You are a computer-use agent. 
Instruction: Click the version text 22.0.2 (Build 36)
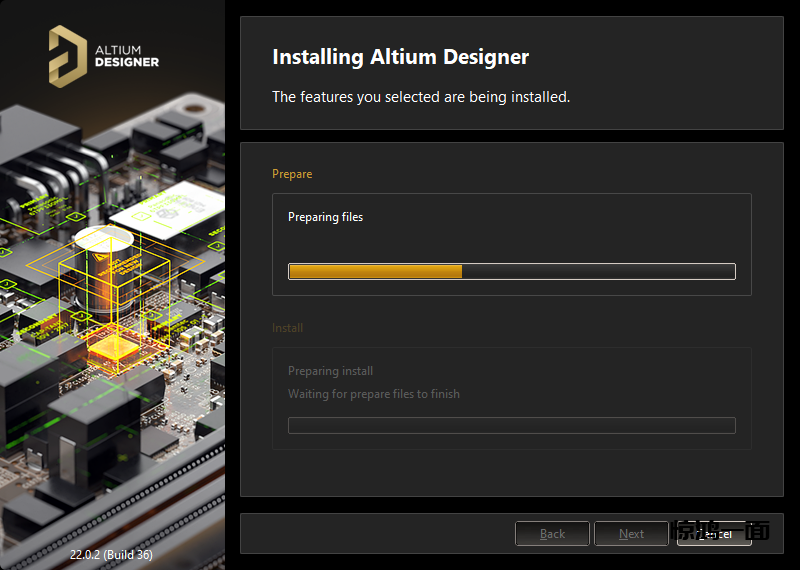tap(111, 554)
